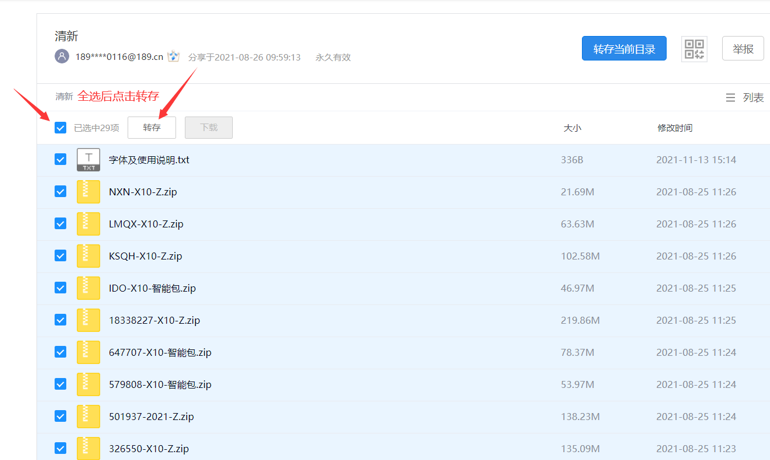
Task: Sort files by 修改时间 column header
Action: (674, 128)
